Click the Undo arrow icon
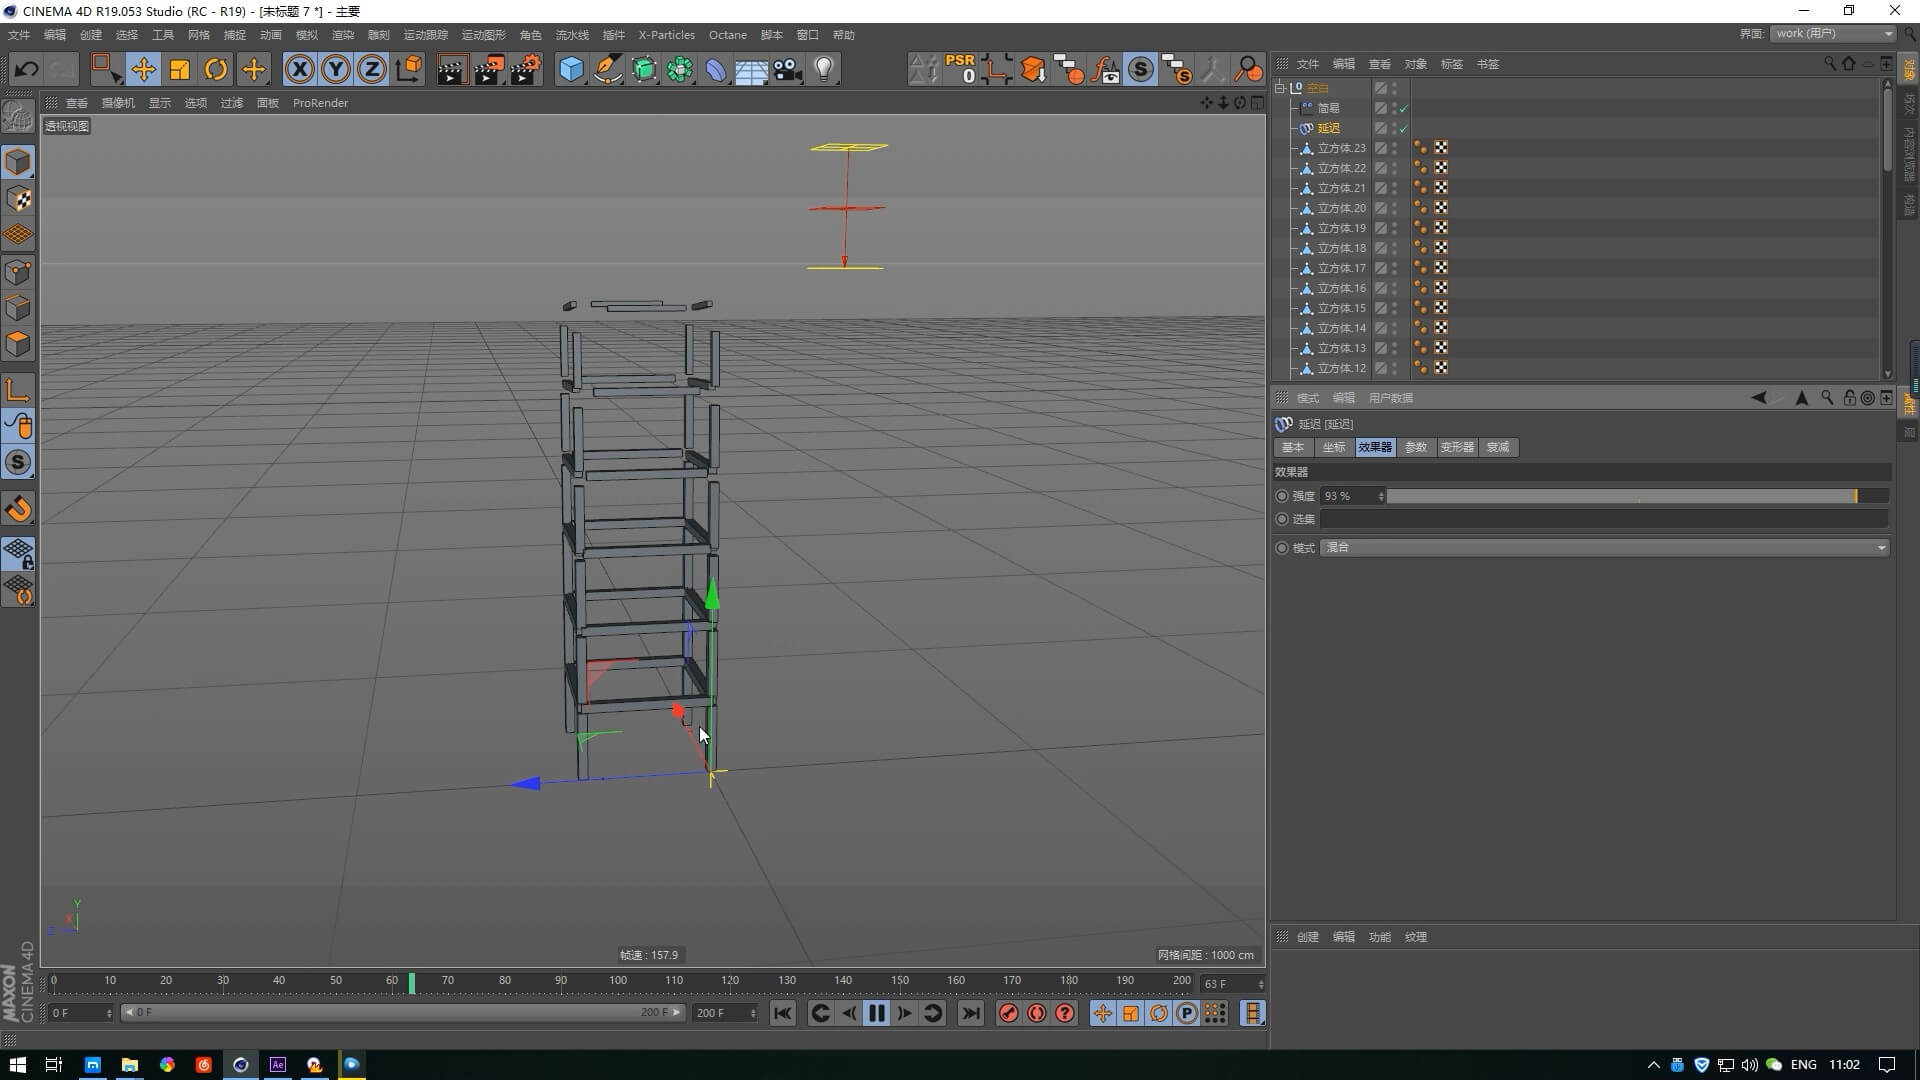Image resolution: width=1920 pixels, height=1080 pixels. (27, 69)
